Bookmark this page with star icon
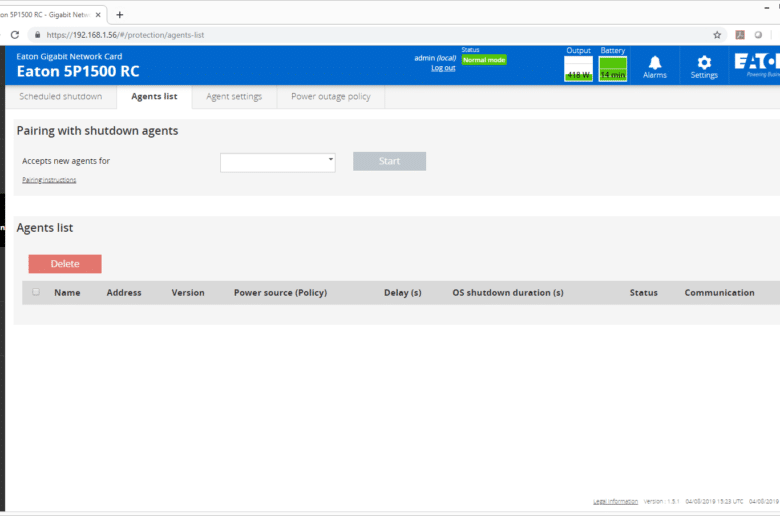Image resolution: width=780 pixels, height=516 pixels. coord(717,35)
